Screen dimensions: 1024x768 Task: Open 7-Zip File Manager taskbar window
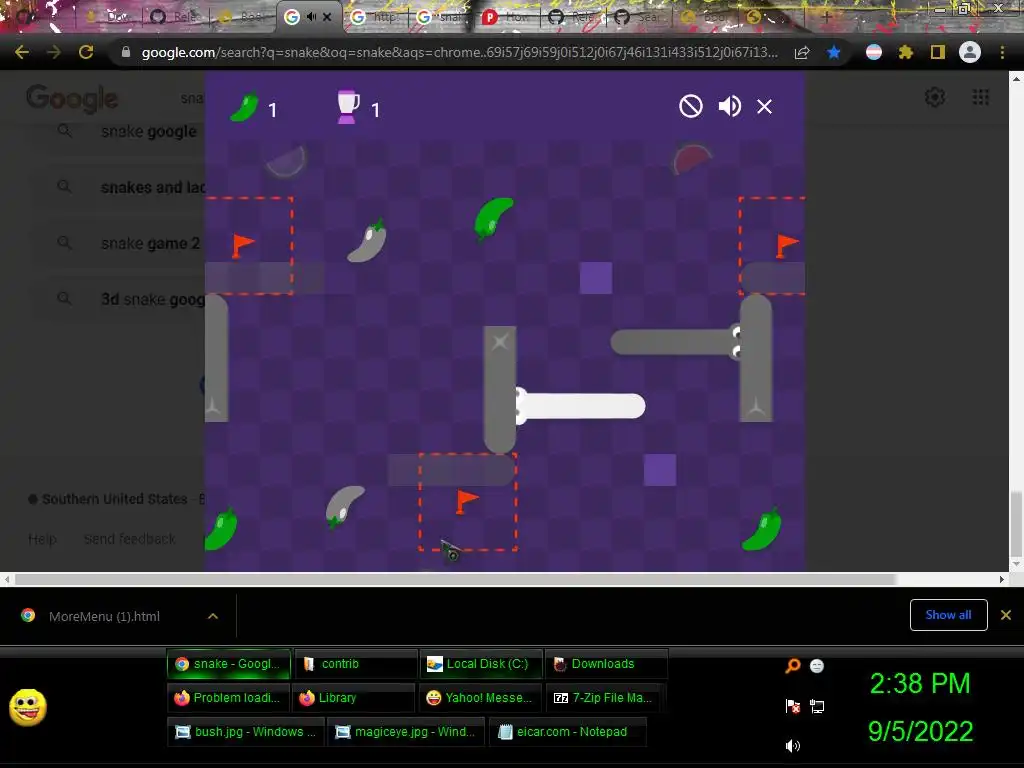(606, 697)
